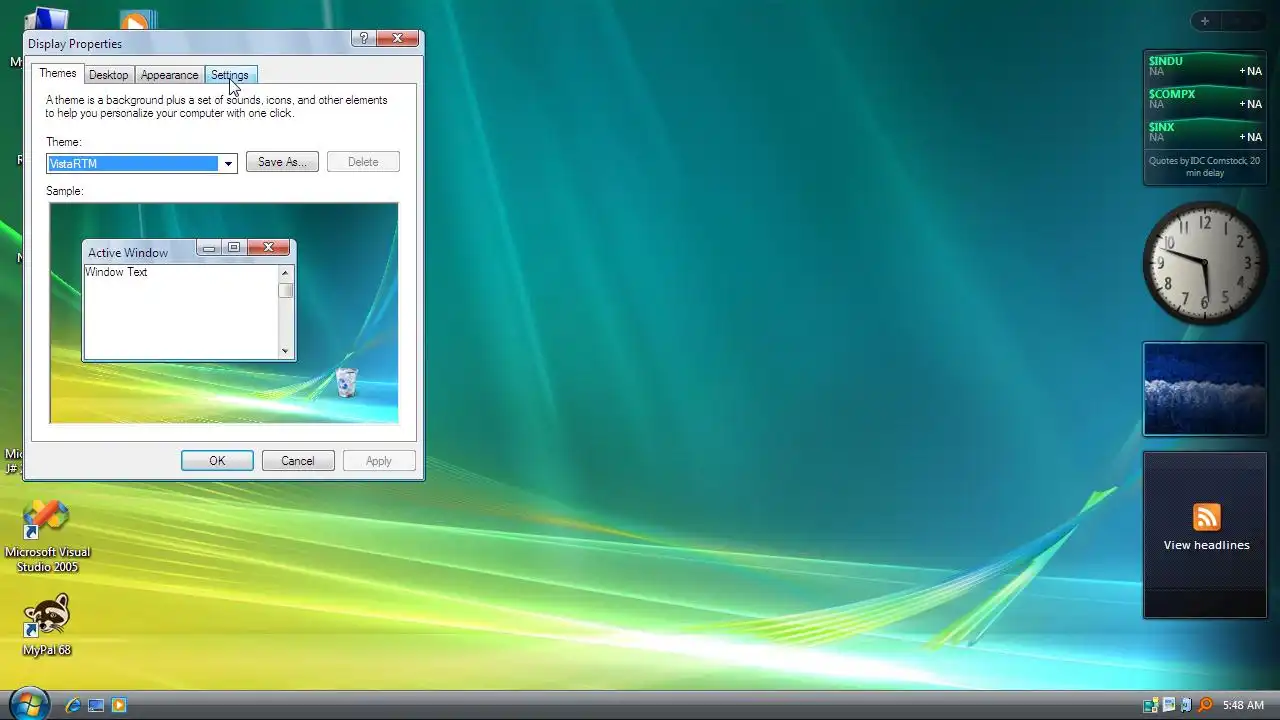Open the Start menu orb

point(28,703)
